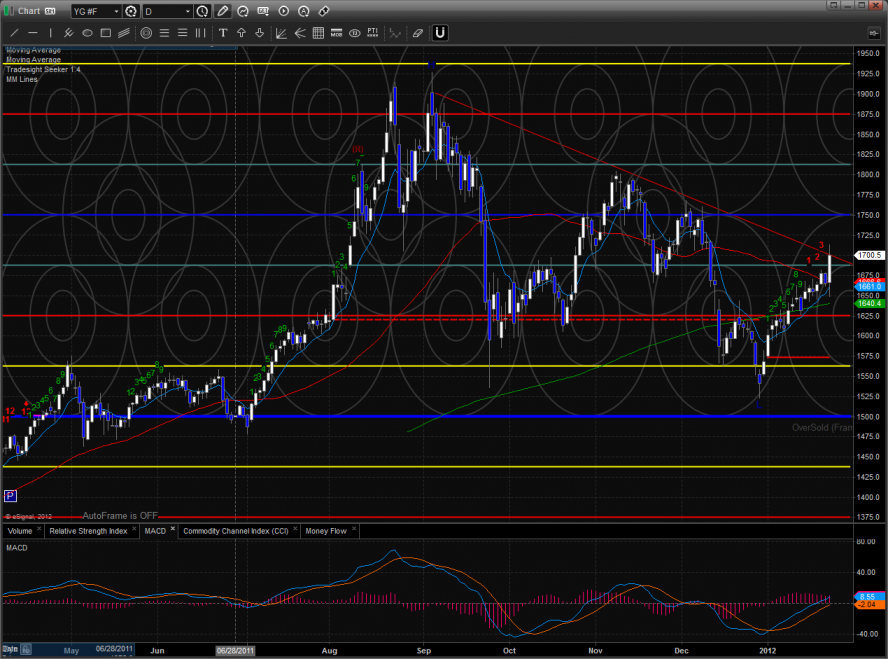Viewport: 888px width, 659px height.
Task: Select the MOB study tool
Action: (x=336, y=33)
